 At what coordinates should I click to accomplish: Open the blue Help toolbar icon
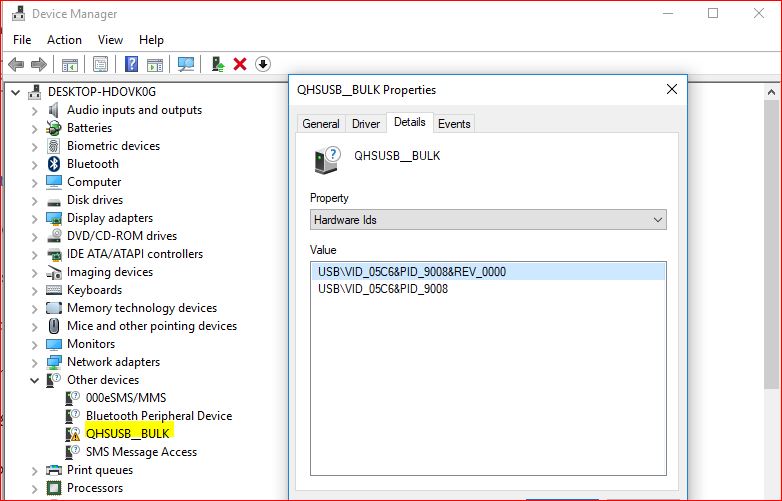pos(131,64)
